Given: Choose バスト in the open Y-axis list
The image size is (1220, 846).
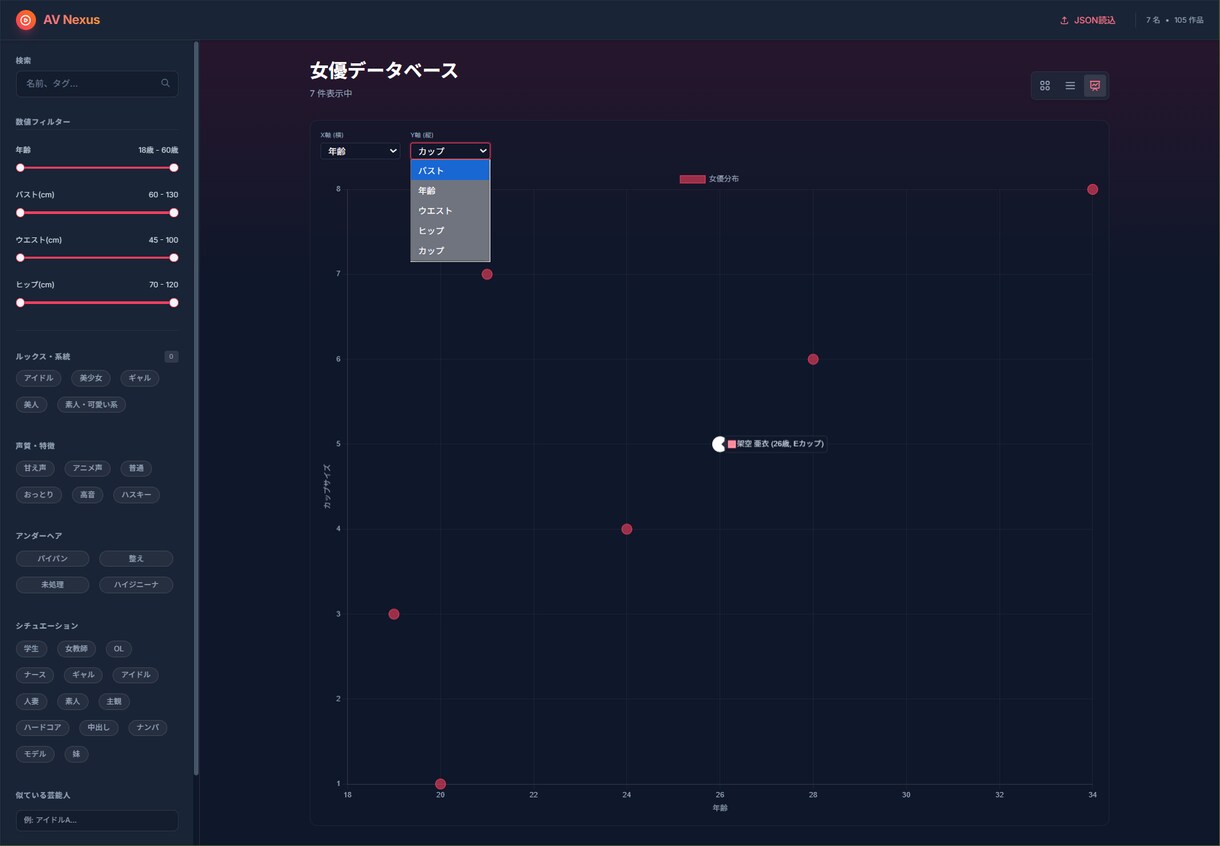Looking at the screenshot, I should tap(450, 171).
